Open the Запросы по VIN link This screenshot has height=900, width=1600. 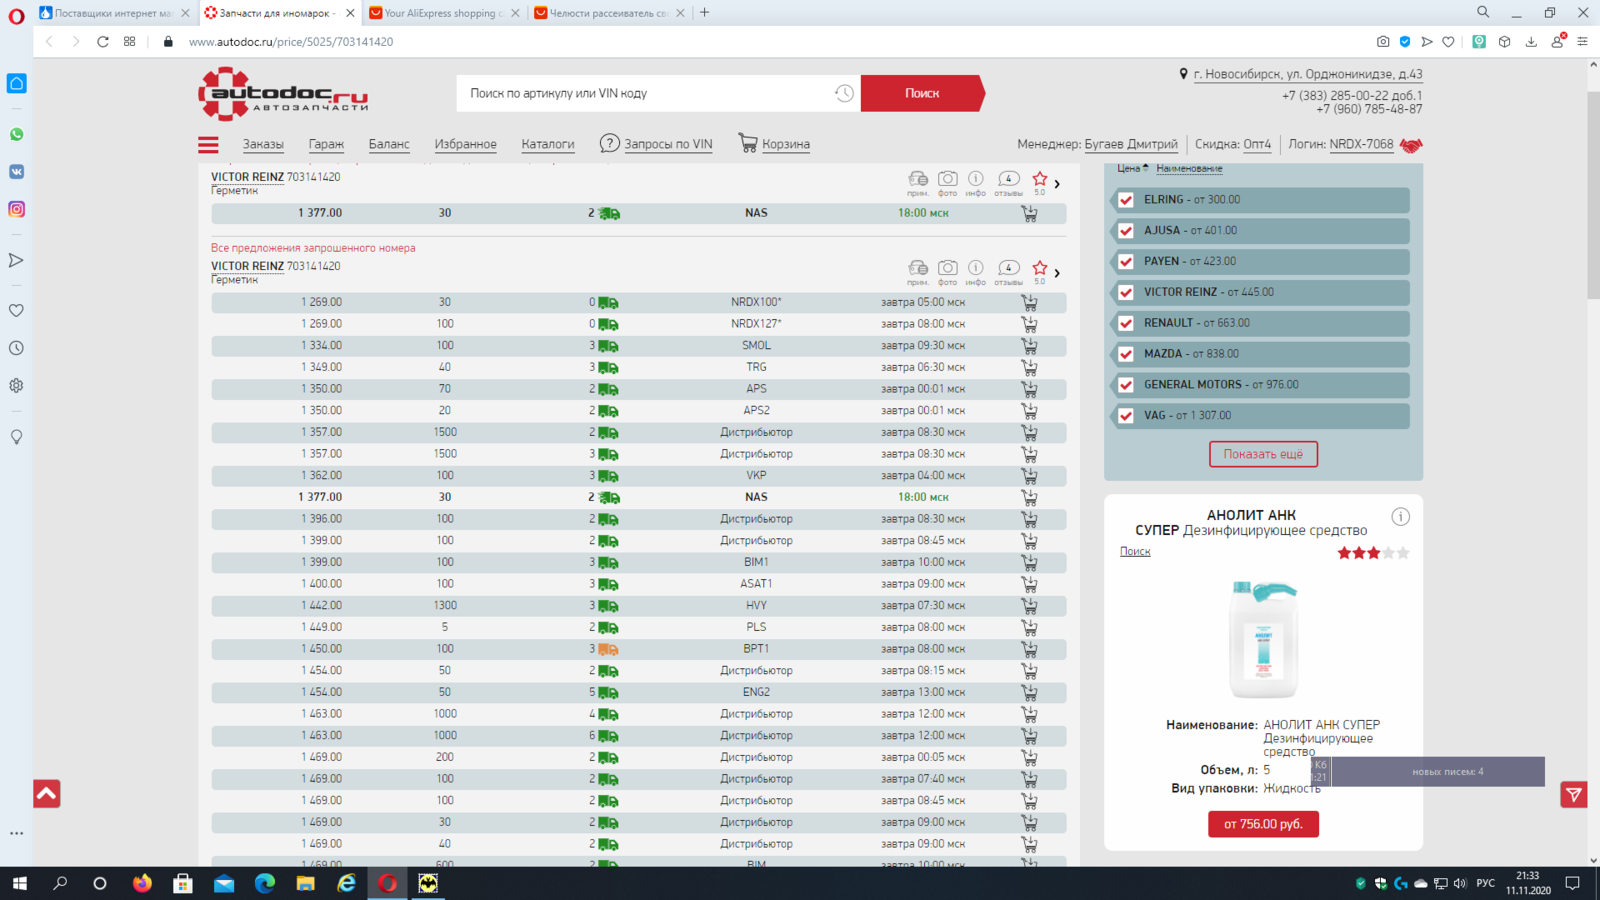coord(656,144)
